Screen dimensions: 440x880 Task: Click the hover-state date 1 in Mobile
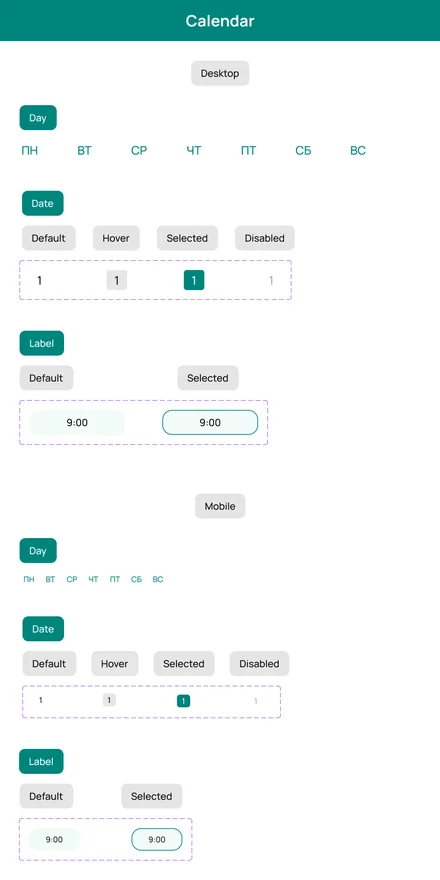coord(109,700)
